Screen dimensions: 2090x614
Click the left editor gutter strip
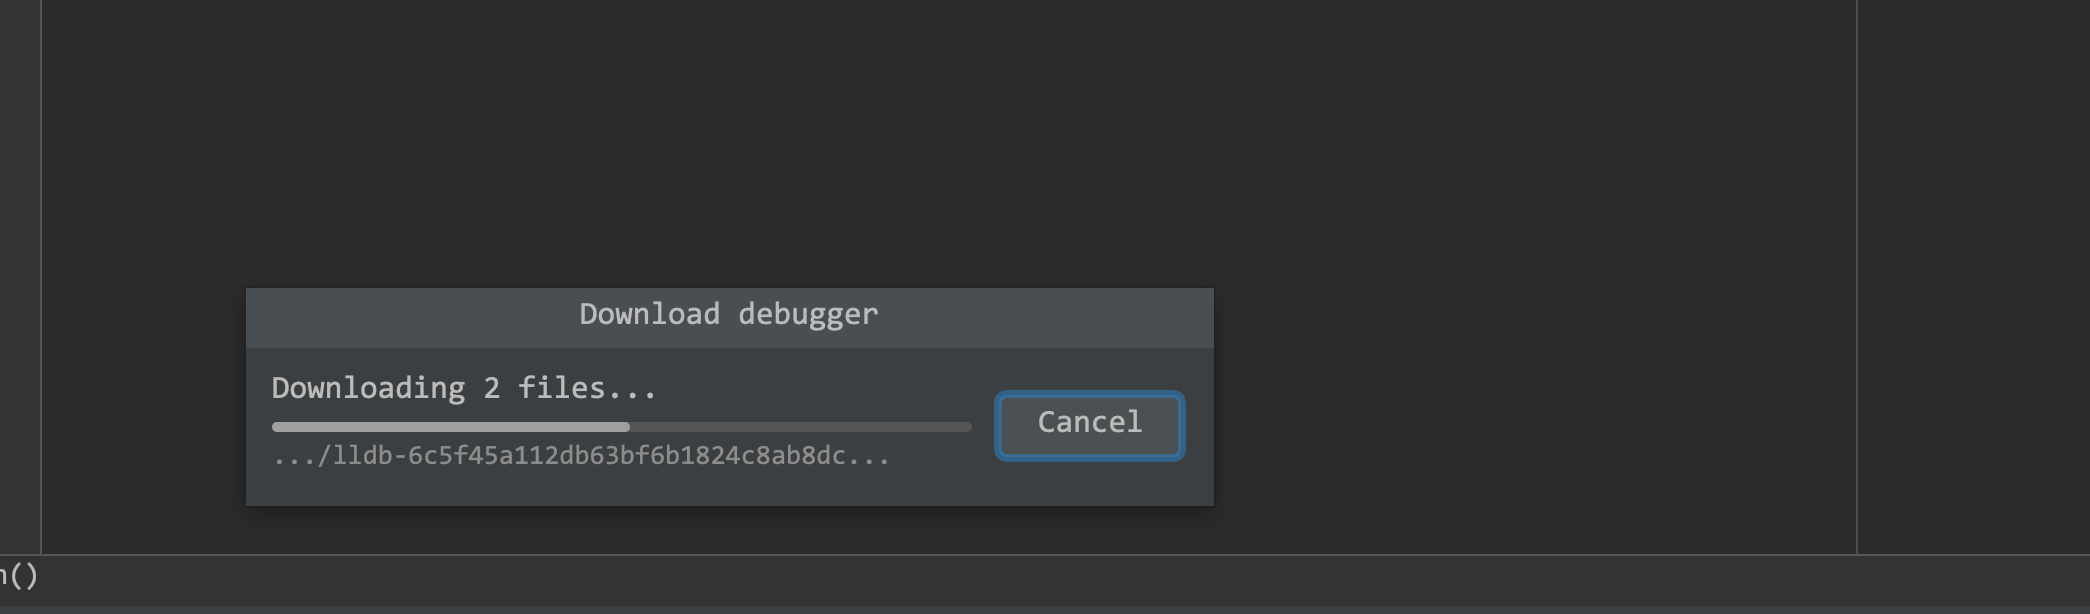[x=20, y=276]
